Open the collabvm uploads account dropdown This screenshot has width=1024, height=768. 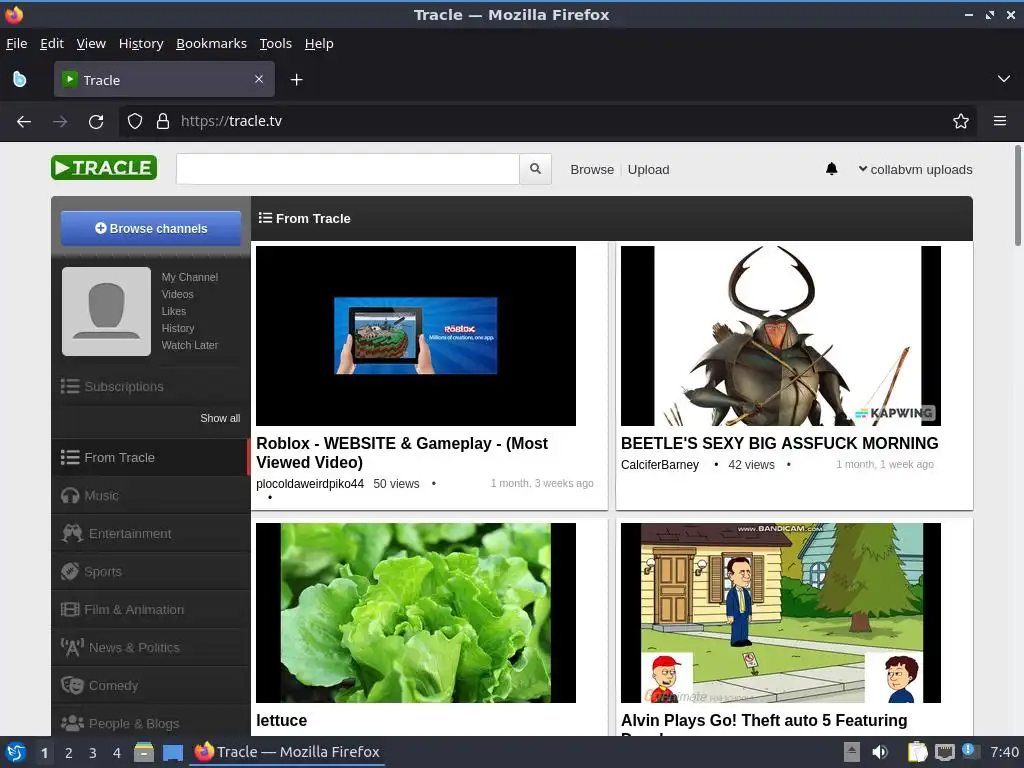click(915, 169)
